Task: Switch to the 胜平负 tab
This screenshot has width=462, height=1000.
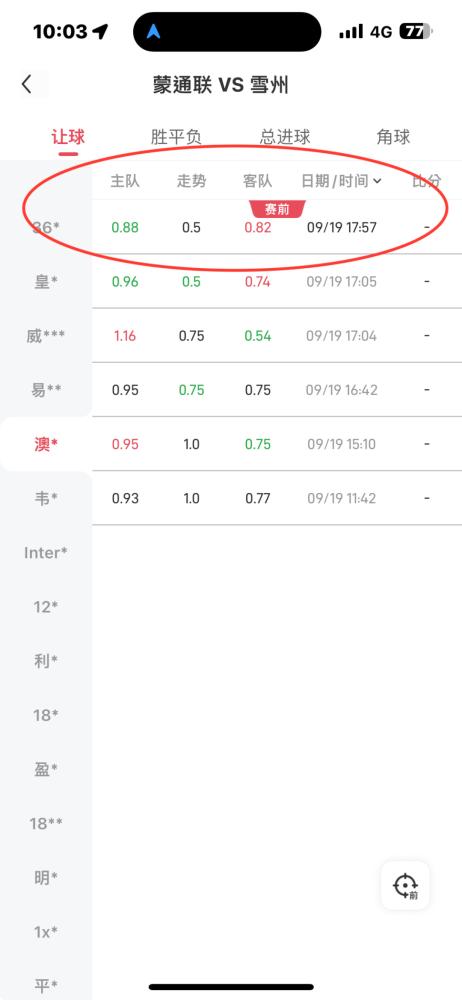Action: 176,137
